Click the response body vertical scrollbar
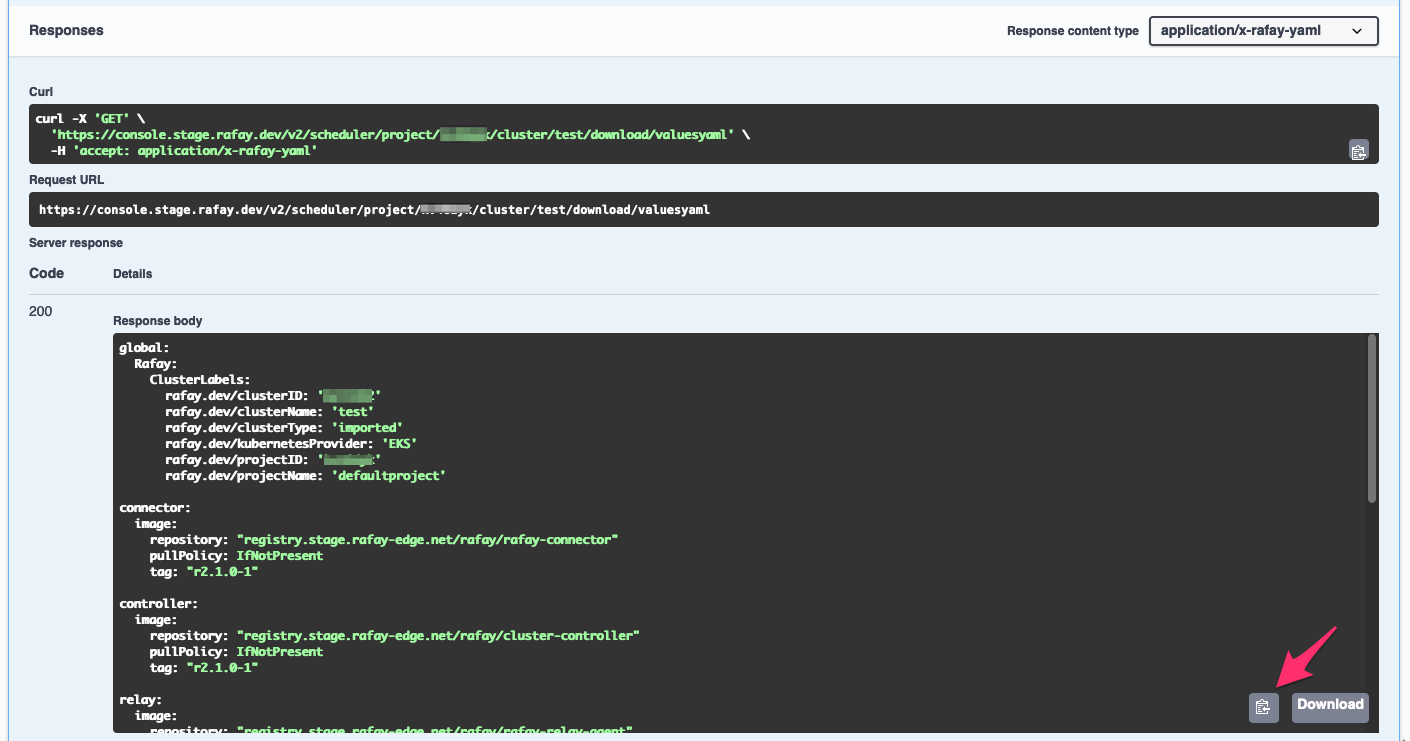Viewport: 1410px width, 741px height. pyautogui.click(x=1372, y=418)
